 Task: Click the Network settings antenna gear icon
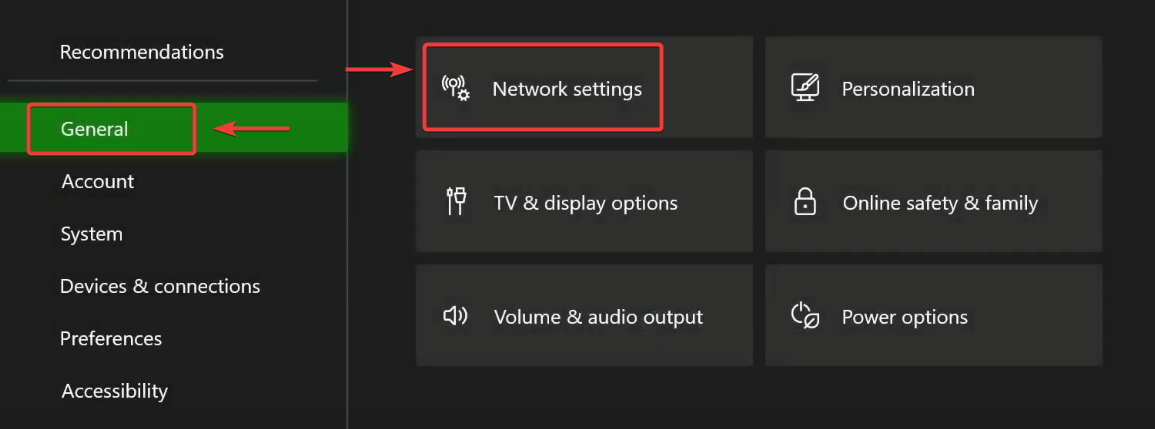click(x=456, y=88)
